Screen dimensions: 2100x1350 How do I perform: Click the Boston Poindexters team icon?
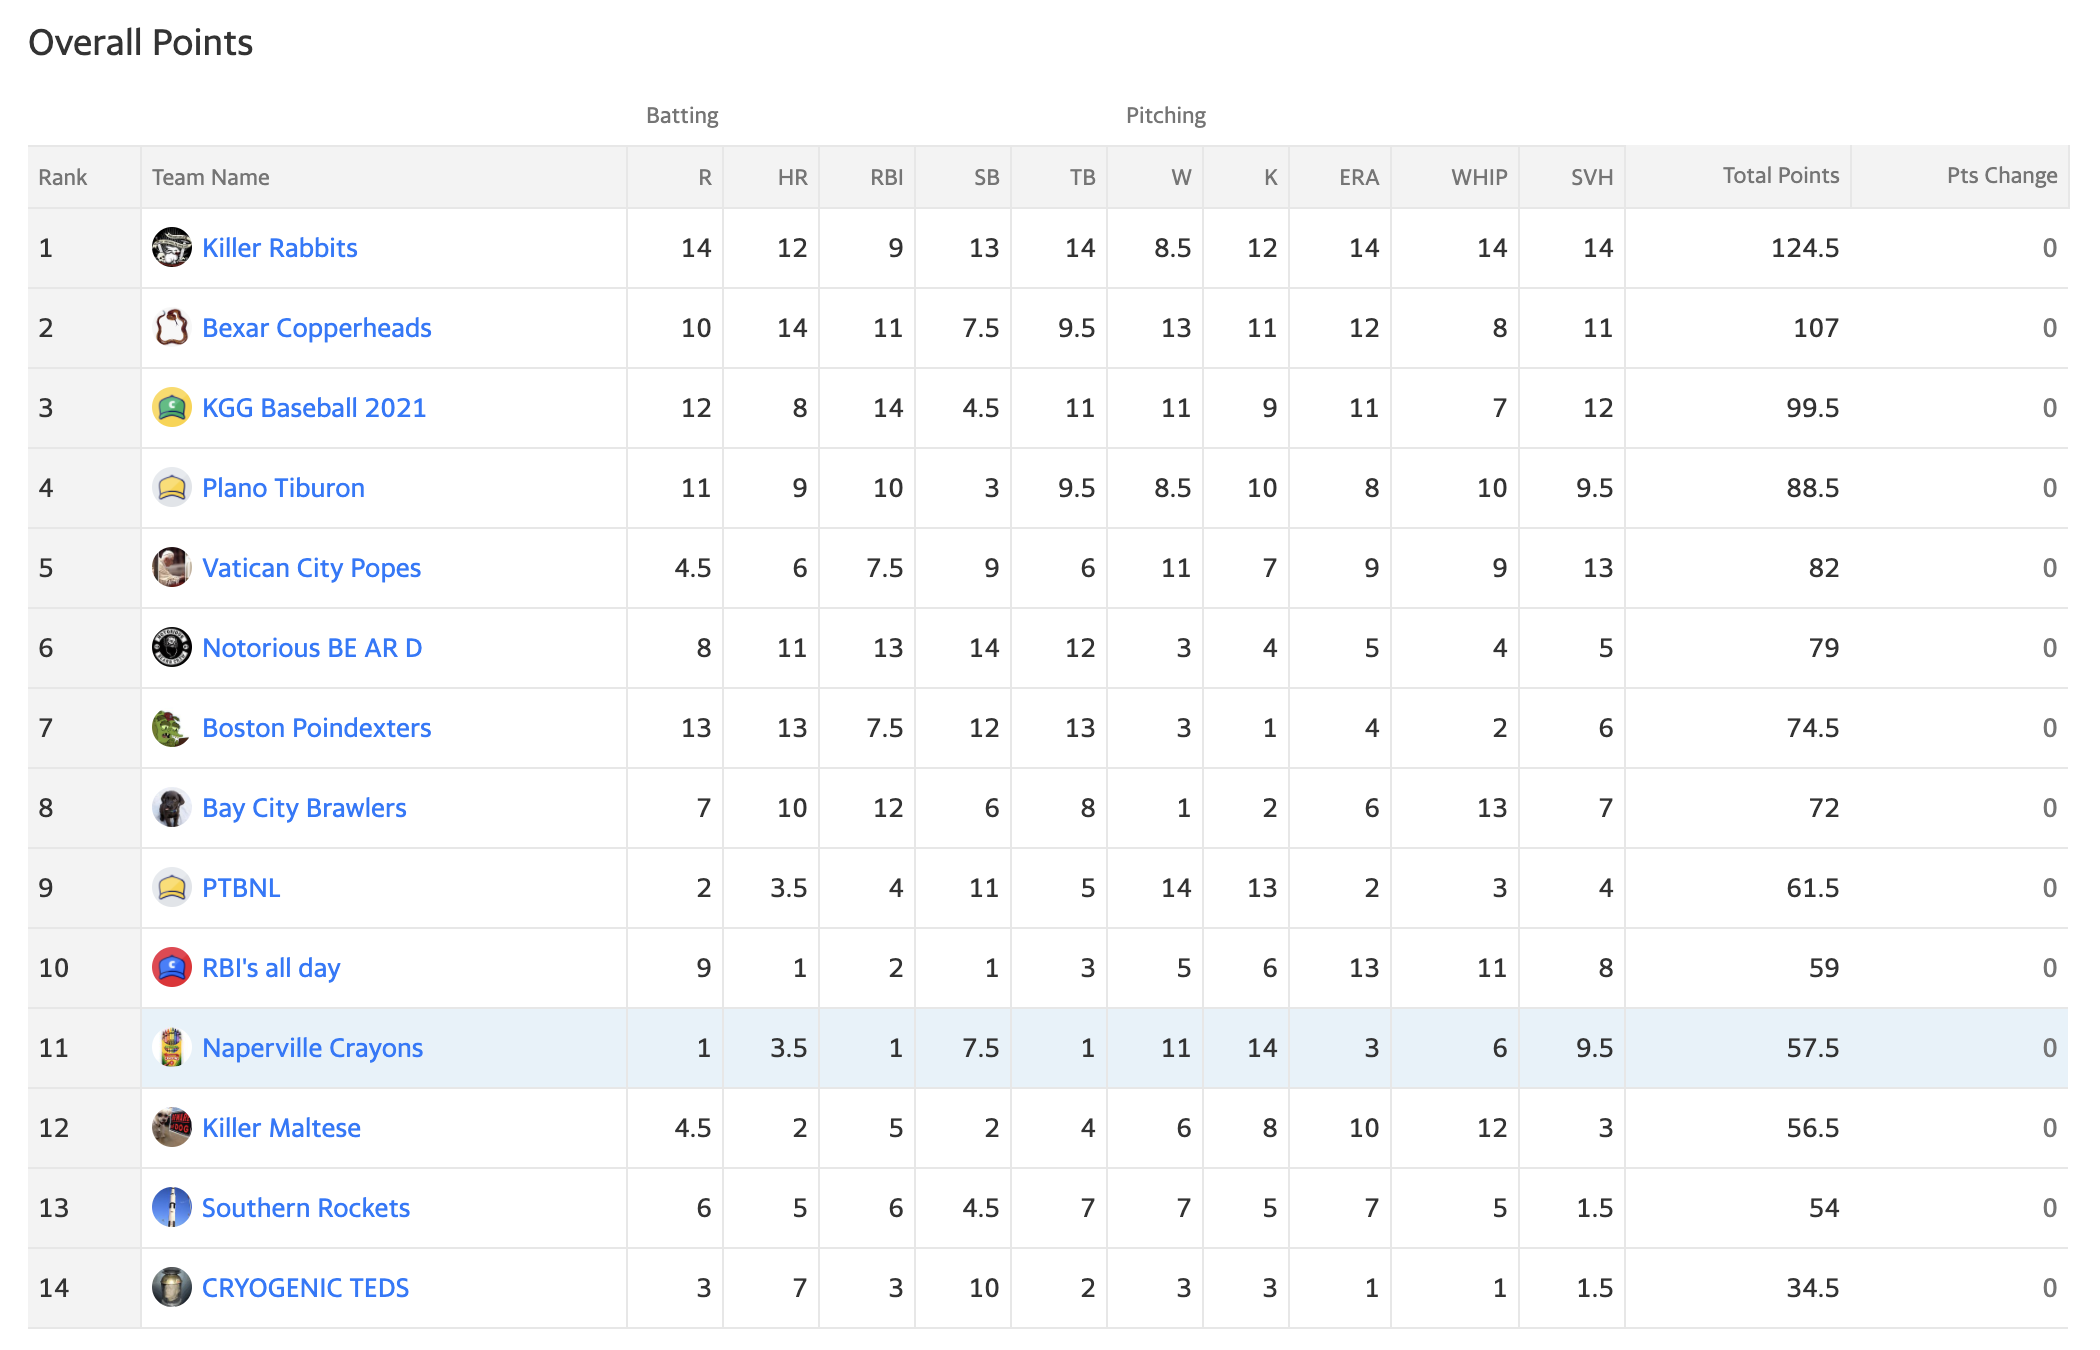[x=172, y=727]
